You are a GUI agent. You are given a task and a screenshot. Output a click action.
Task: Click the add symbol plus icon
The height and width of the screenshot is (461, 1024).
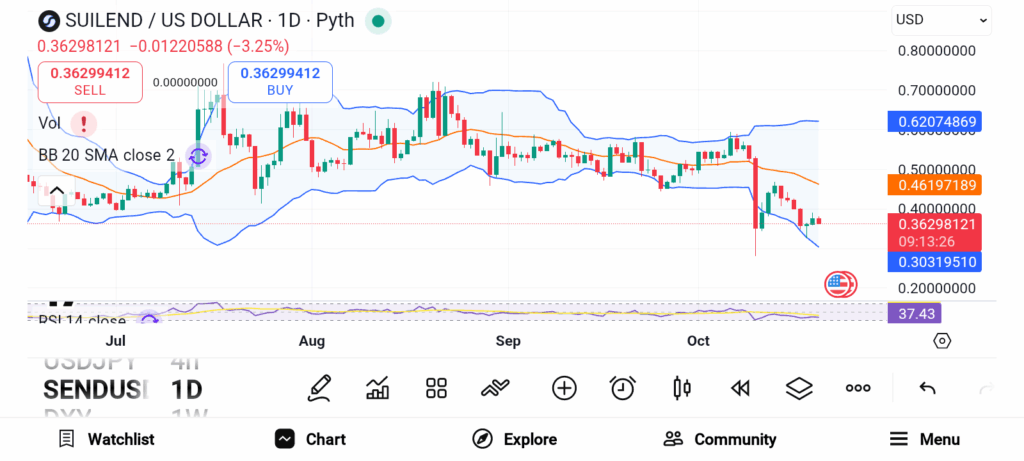(564, 388)
